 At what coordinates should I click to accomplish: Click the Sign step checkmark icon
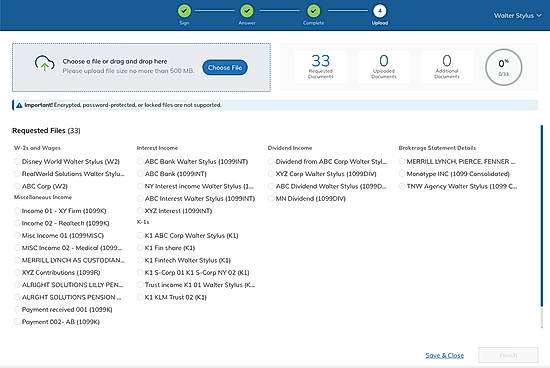(184, 11)
